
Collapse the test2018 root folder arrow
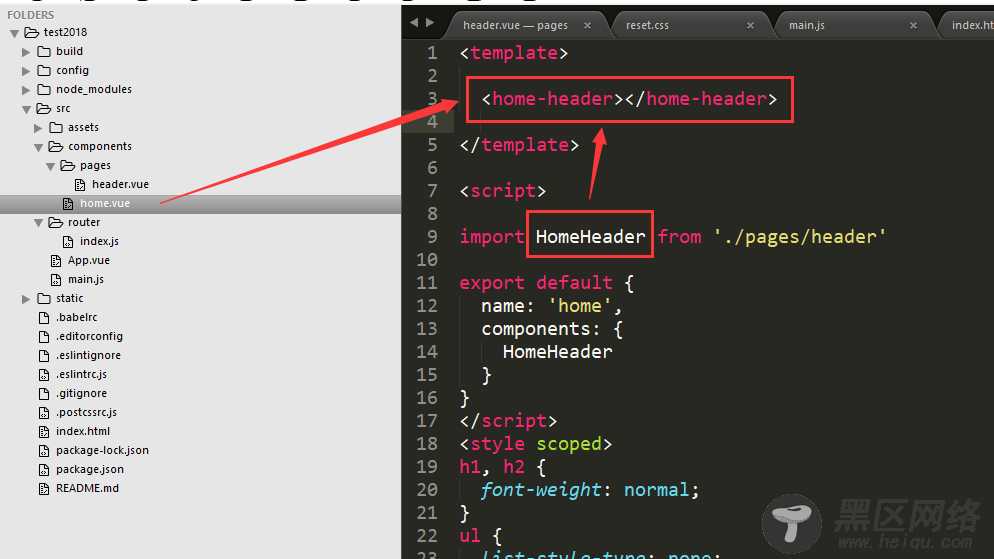[x=14, y=33]
